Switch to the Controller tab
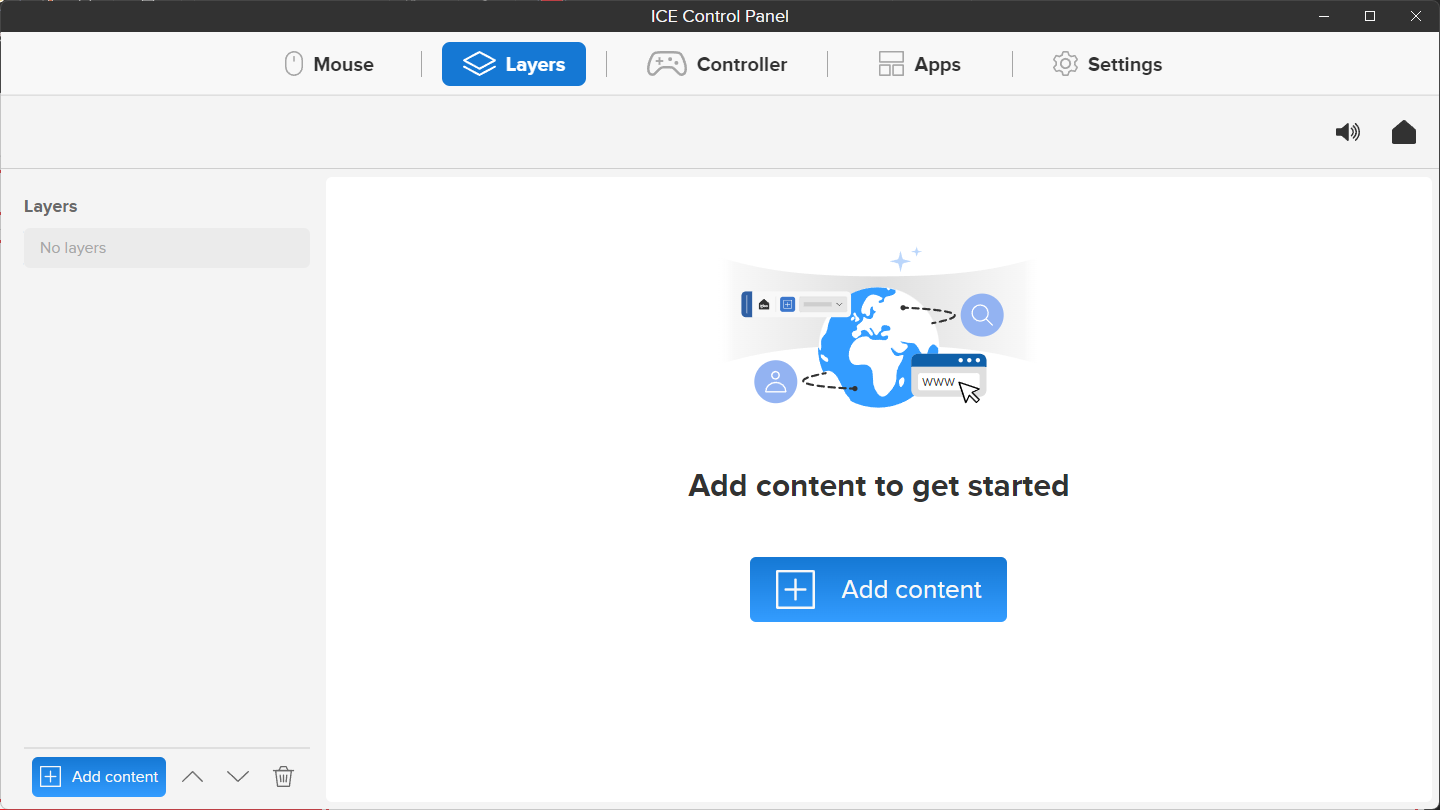 pos(717,64)
